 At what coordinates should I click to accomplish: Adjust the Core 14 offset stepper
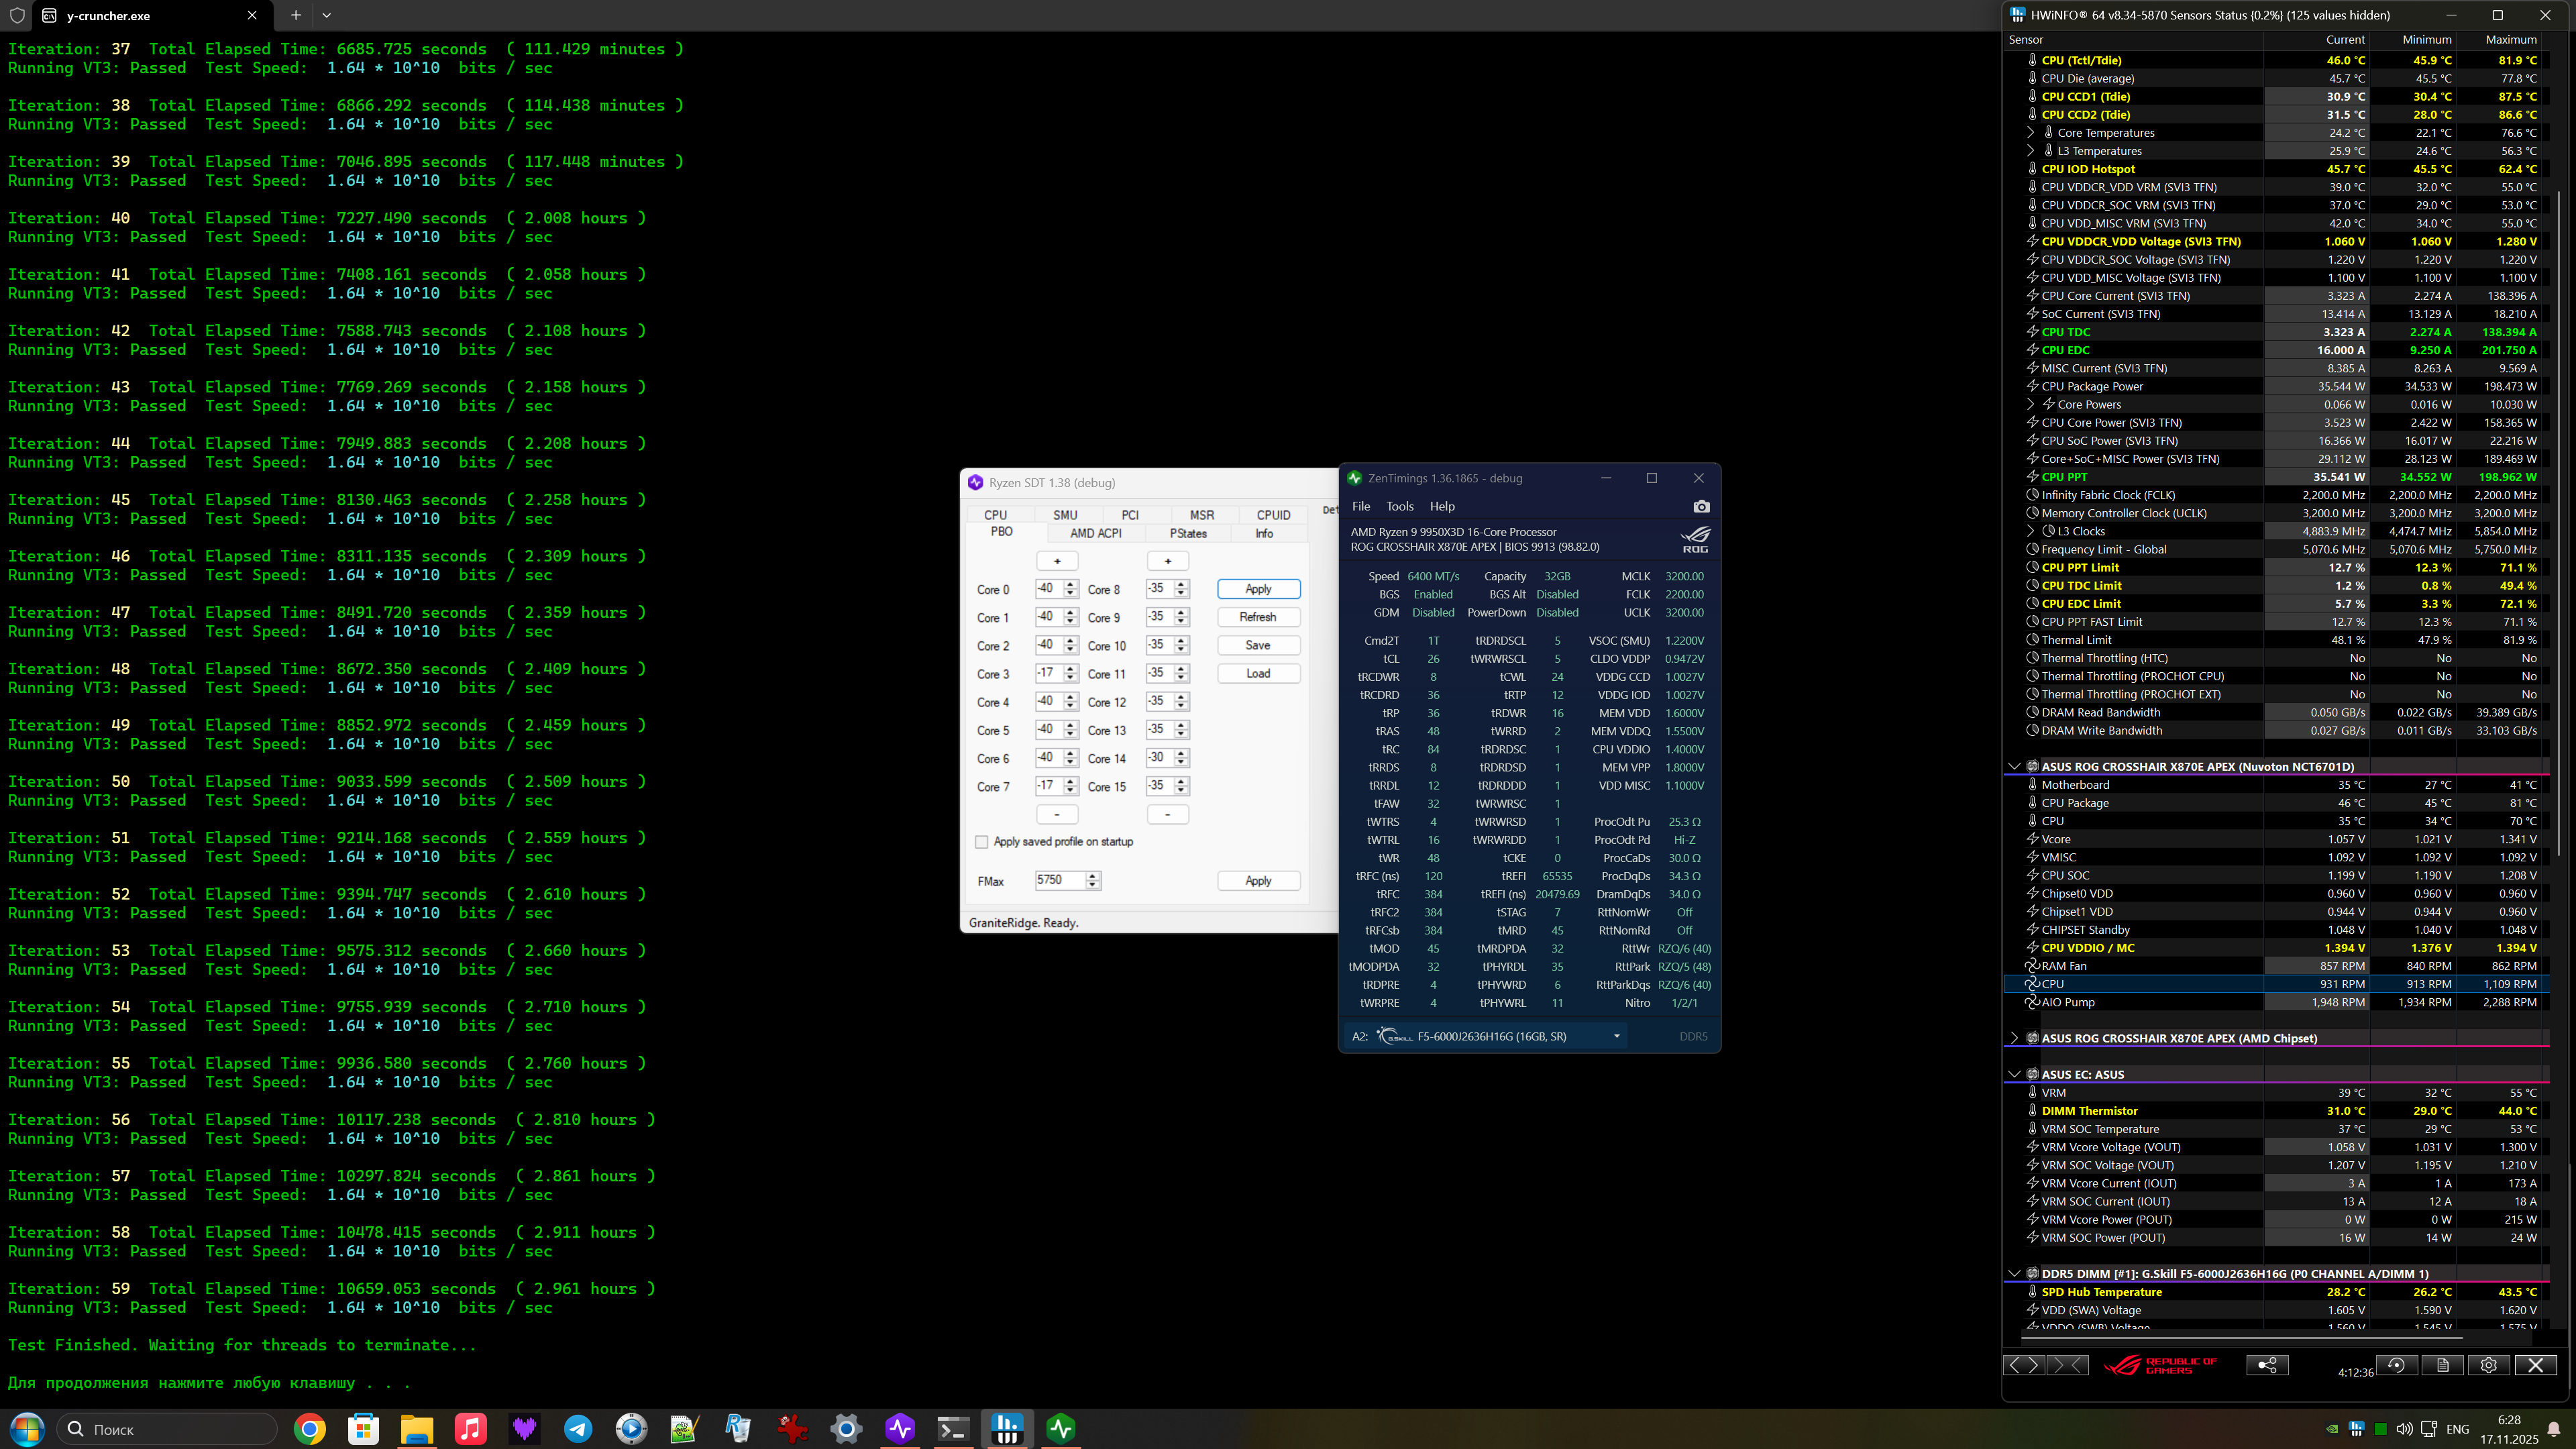click(1181, 758)
